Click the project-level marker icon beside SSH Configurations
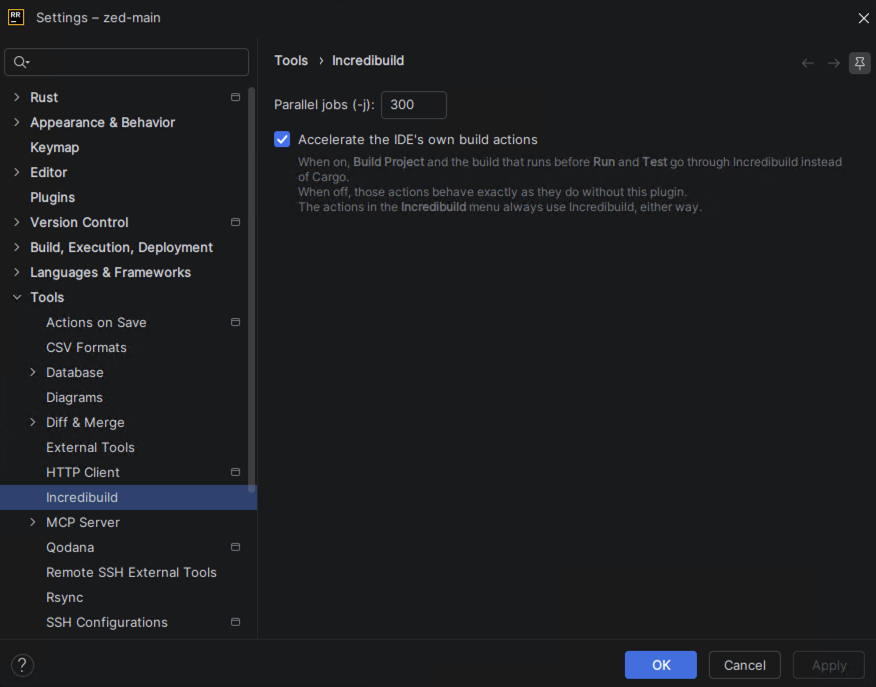This screenshot has width=876, height=687. pyautogui.click(x=235, y=622)
